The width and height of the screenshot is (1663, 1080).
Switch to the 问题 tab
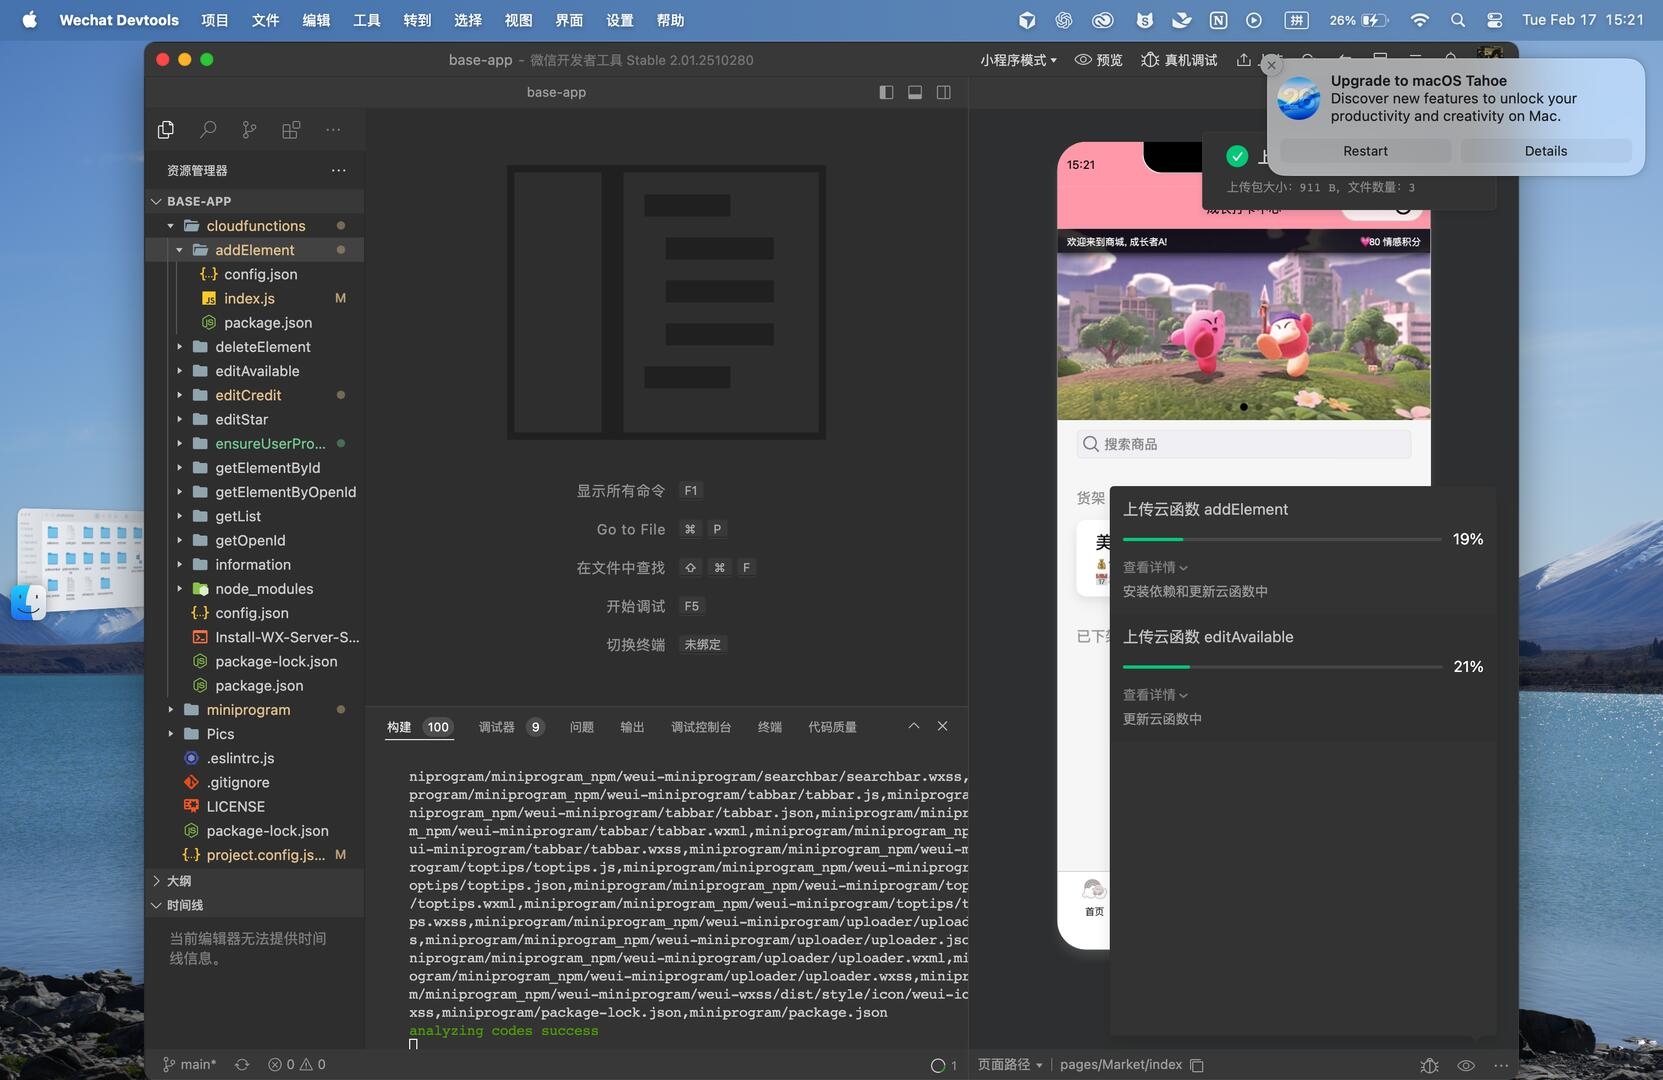tap(582, 727)
